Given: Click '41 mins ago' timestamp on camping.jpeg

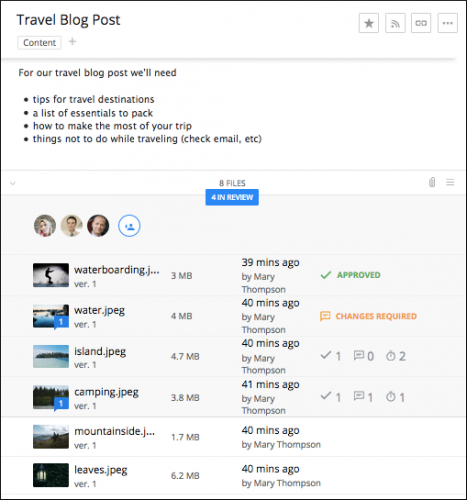Looking at the screenshot, I should tap(270, 384).
